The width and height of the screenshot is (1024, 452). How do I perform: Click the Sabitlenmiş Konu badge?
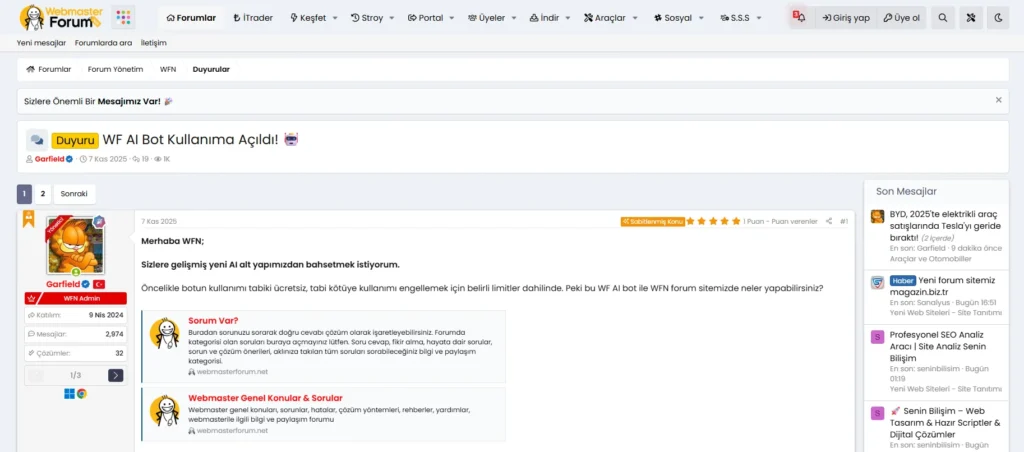point(652,221)
